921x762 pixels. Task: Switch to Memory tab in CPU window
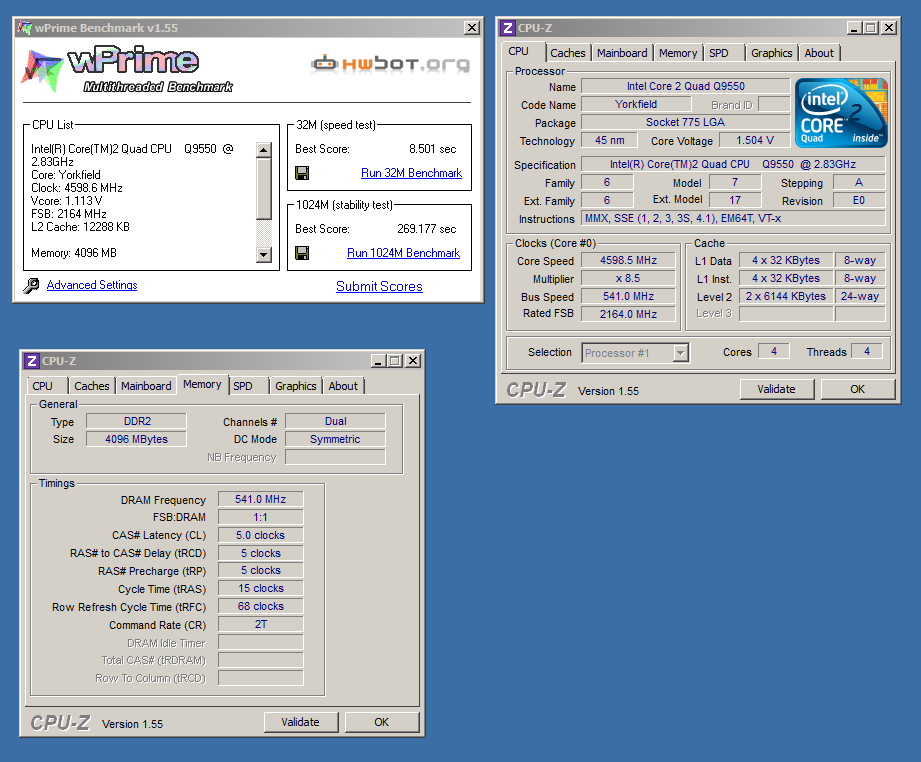(x=678, y=53)
